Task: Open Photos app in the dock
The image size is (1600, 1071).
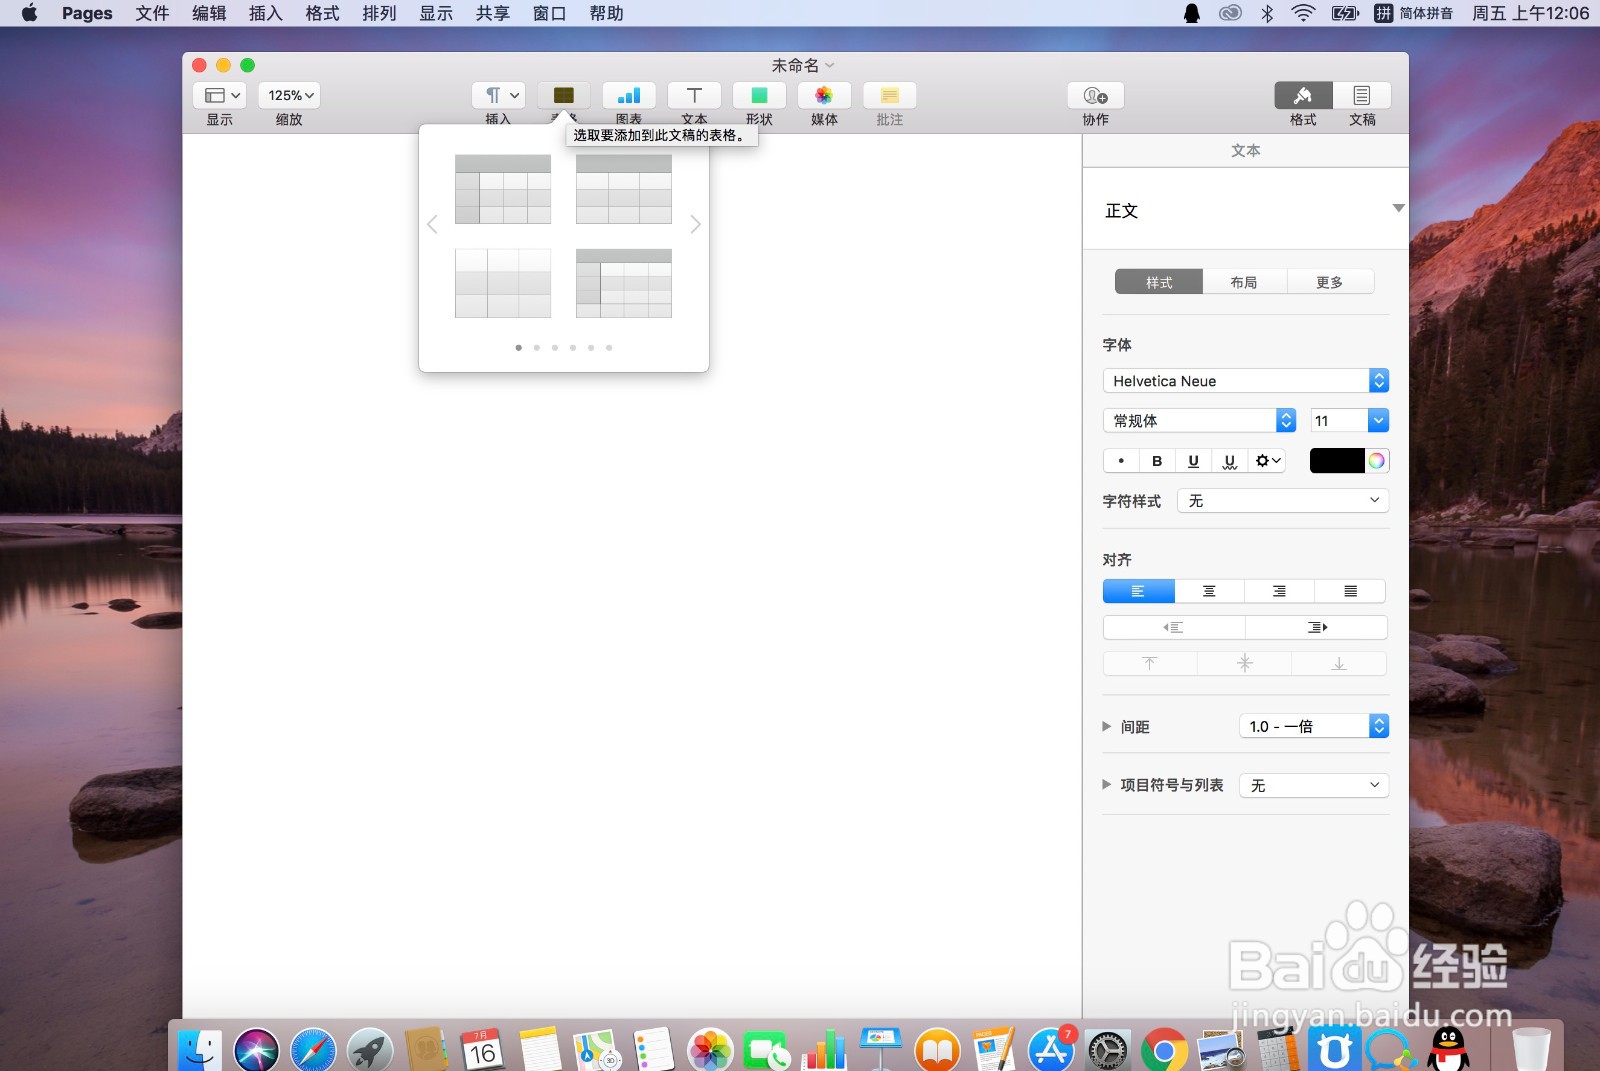Action: pyautogui.click(x=711, y=1050)
